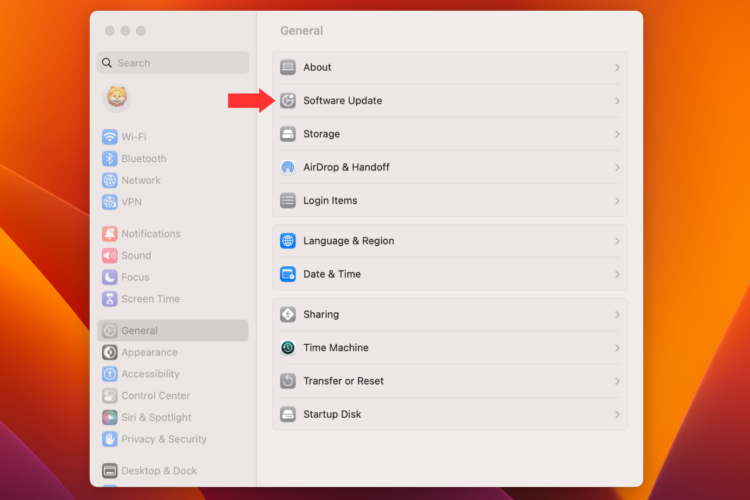
Task: Click the Accessibility icon in sidebar
Action: coord(110,374)
